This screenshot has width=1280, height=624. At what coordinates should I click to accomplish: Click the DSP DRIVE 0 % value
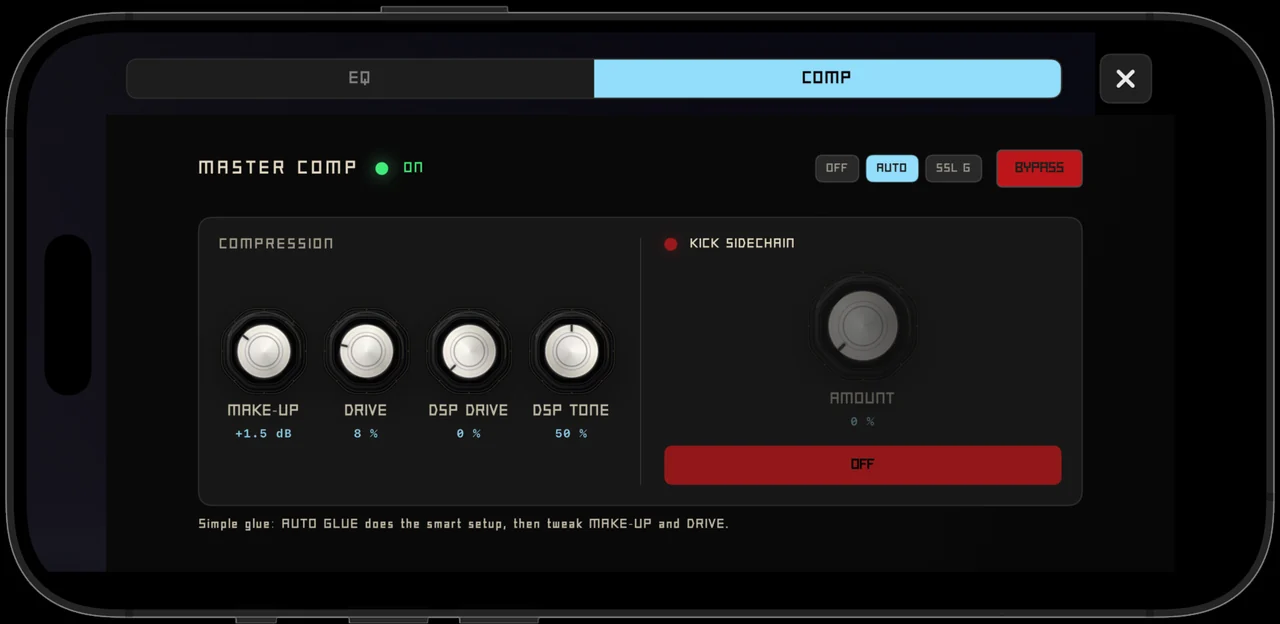pyautogui.click(x=468, y=434)
